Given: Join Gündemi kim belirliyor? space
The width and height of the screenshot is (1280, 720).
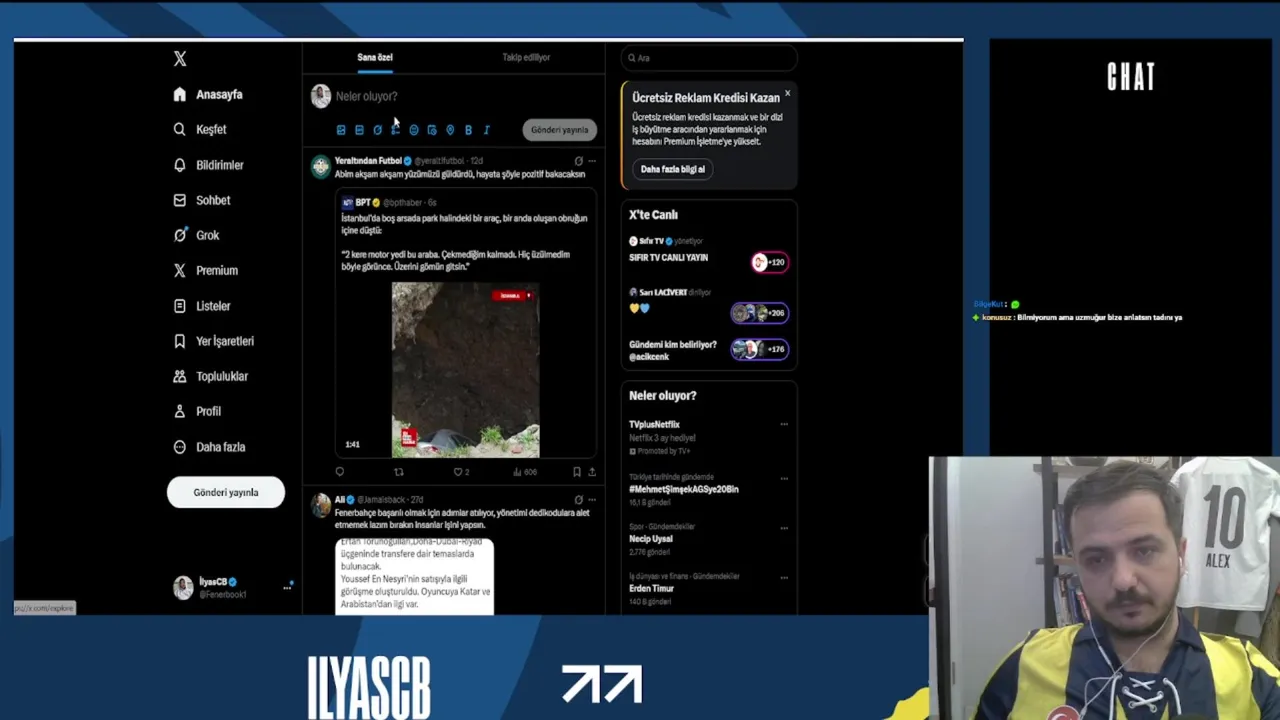Looking at the screenshot, I should tap(673, 350).
